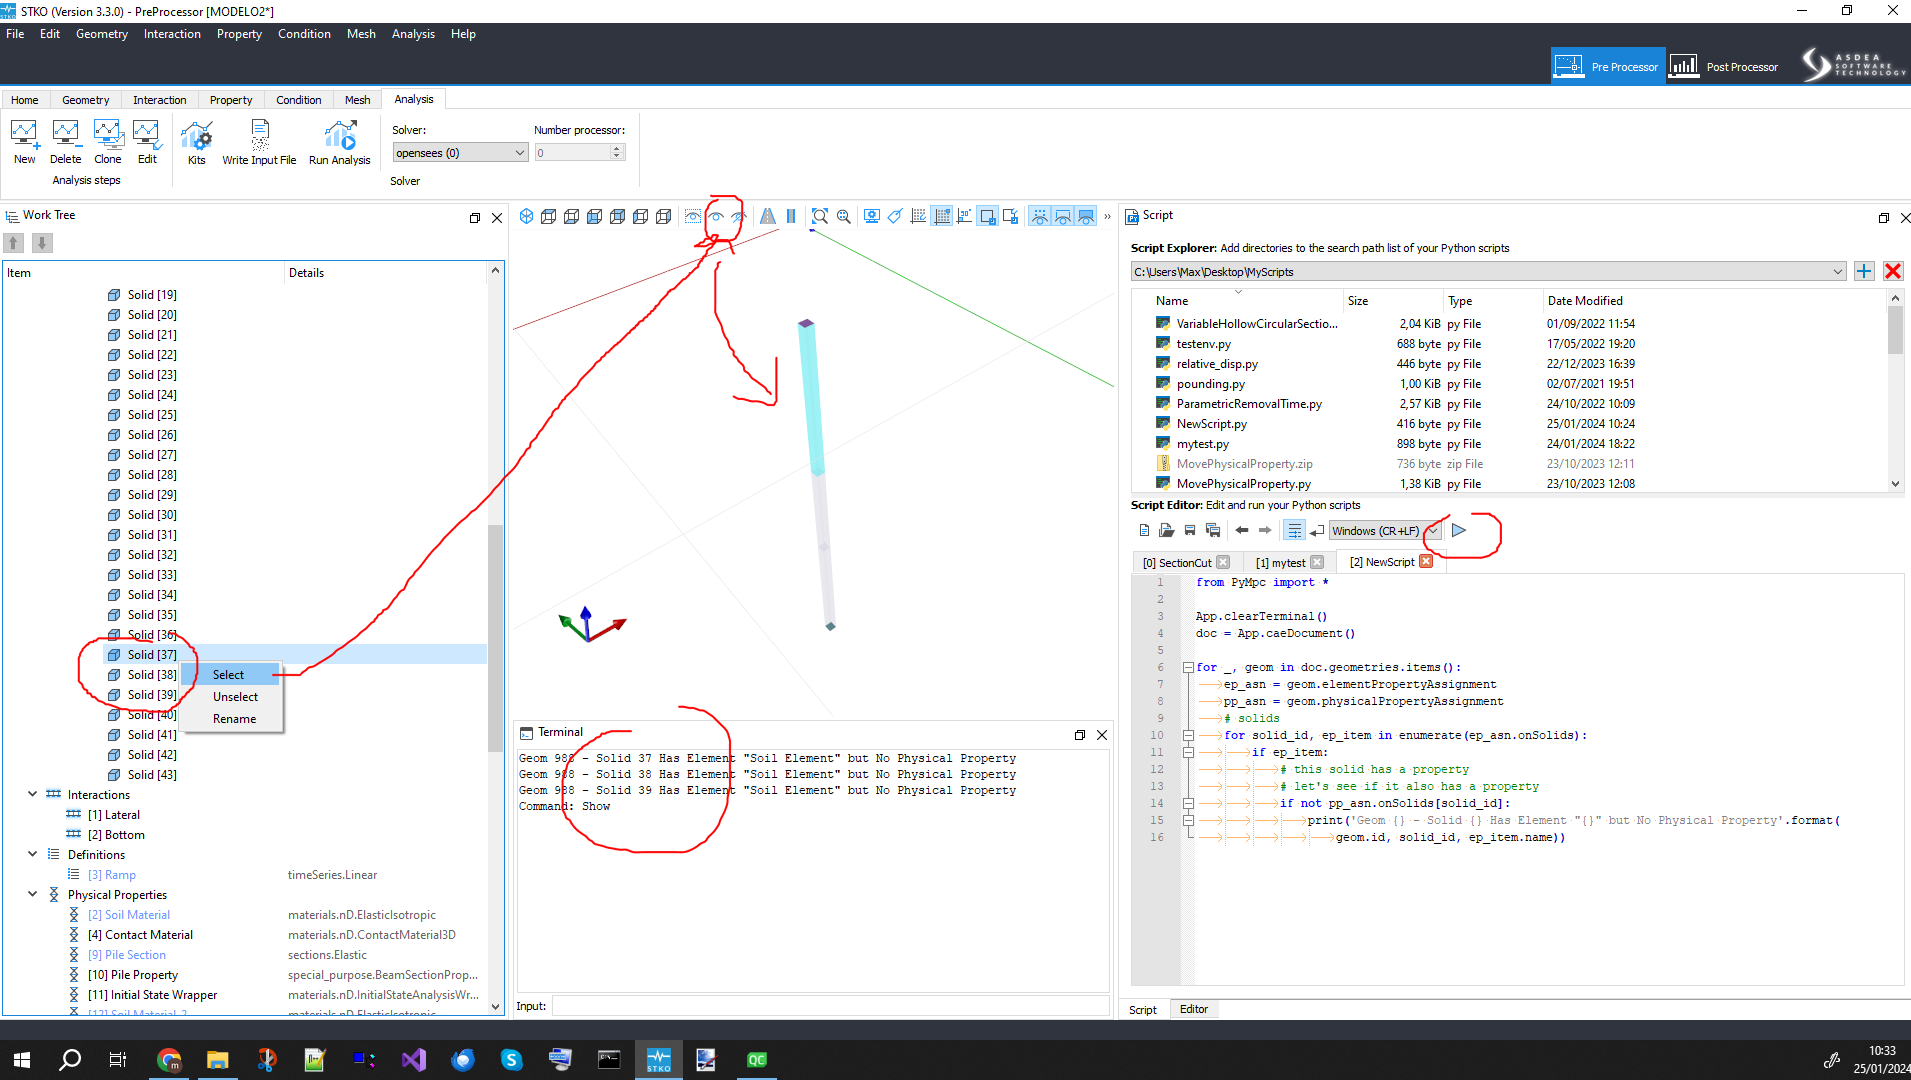Image resolution: width=1911 pixels, height=1080 pixels.
Task: Open Chrome from the Windows taskbar
Action: (169, 1060)
